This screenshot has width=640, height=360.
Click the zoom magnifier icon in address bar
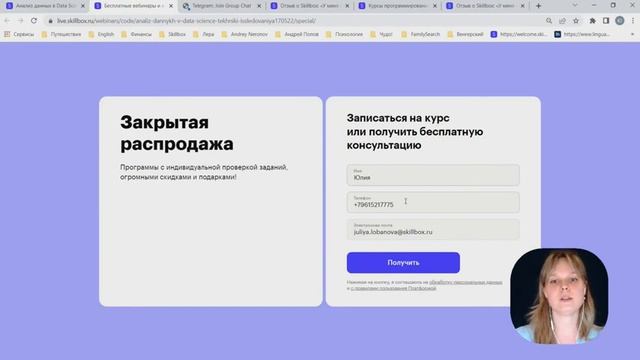tap(549, 21)
